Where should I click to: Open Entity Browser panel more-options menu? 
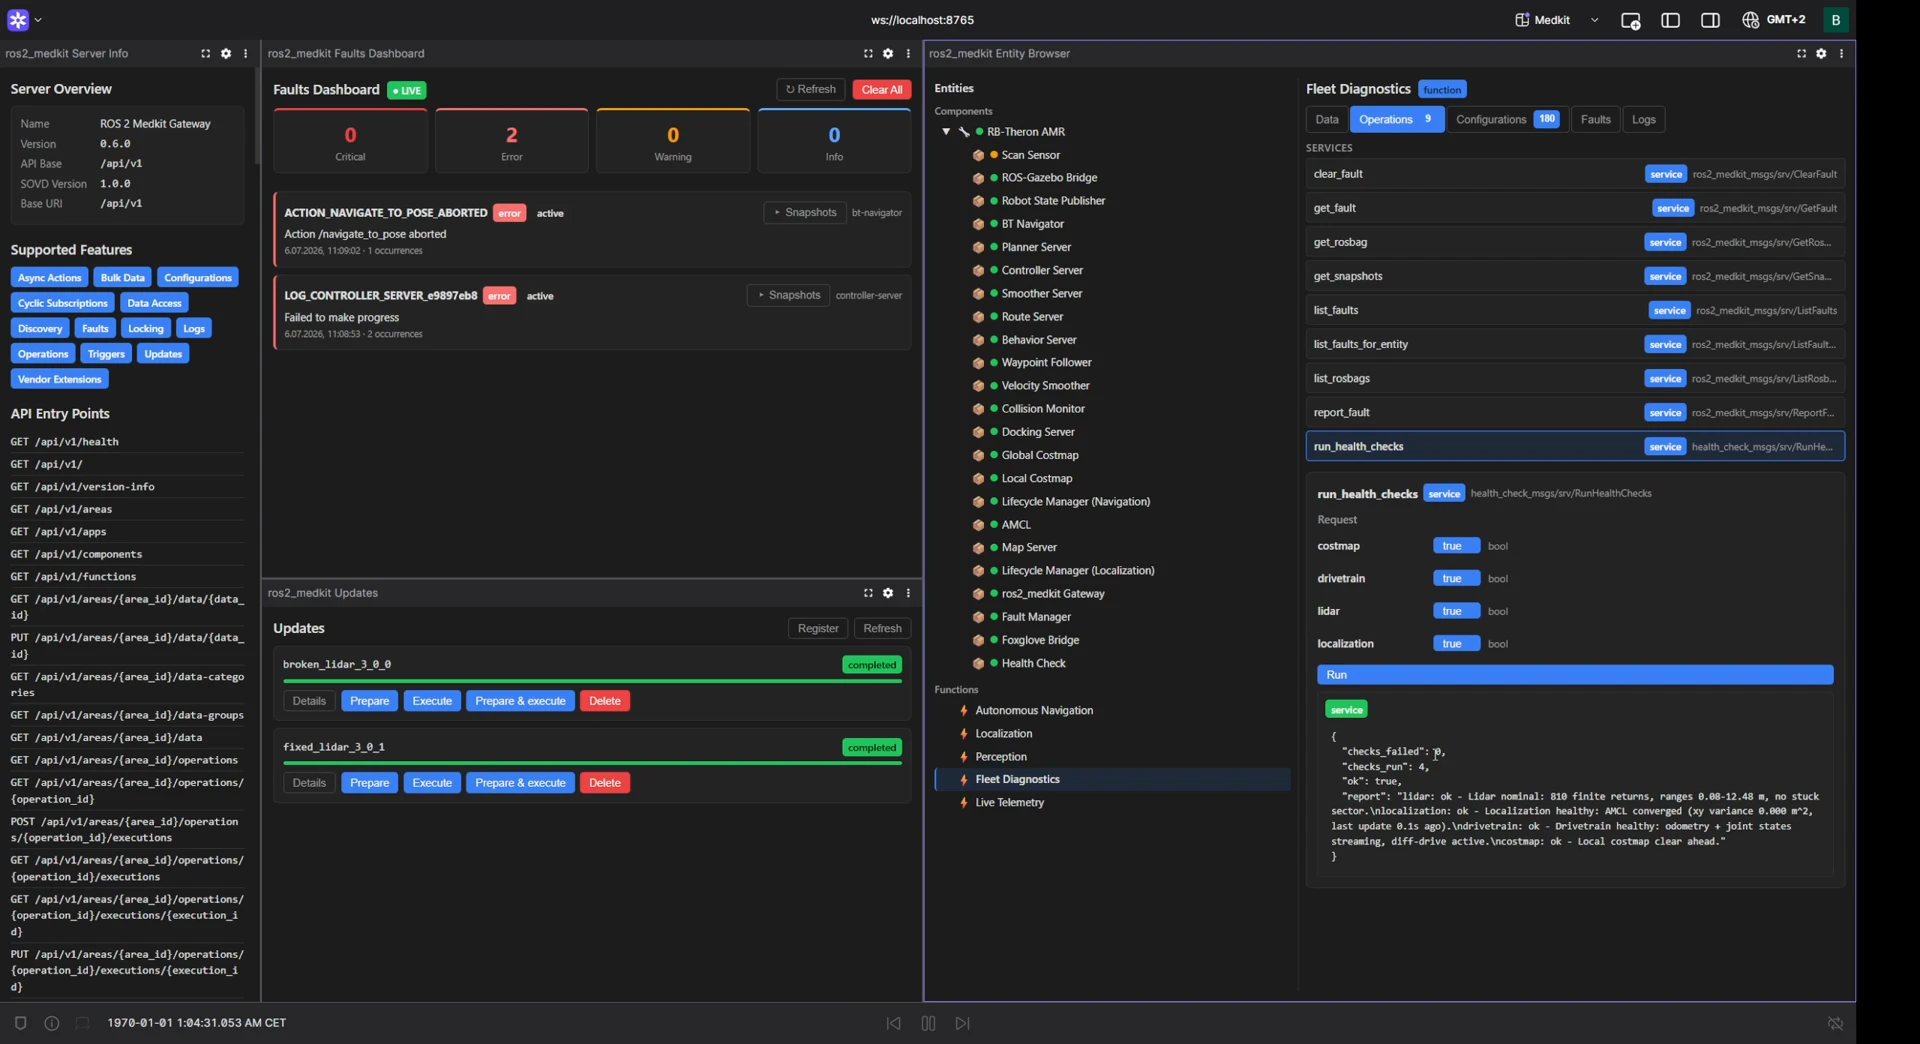[1841, 53]
